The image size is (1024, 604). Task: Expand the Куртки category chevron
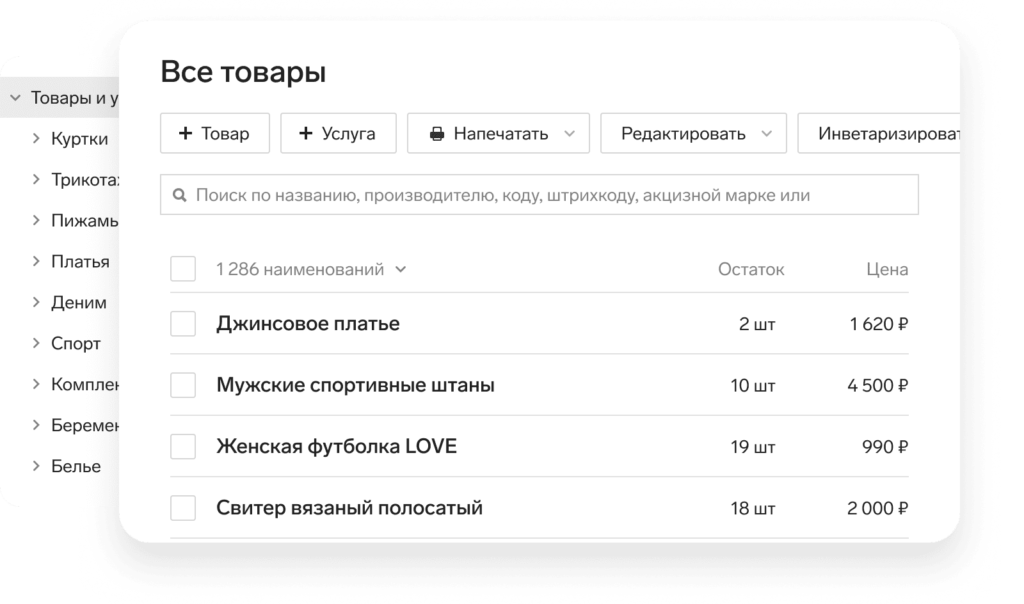point(37,139)
